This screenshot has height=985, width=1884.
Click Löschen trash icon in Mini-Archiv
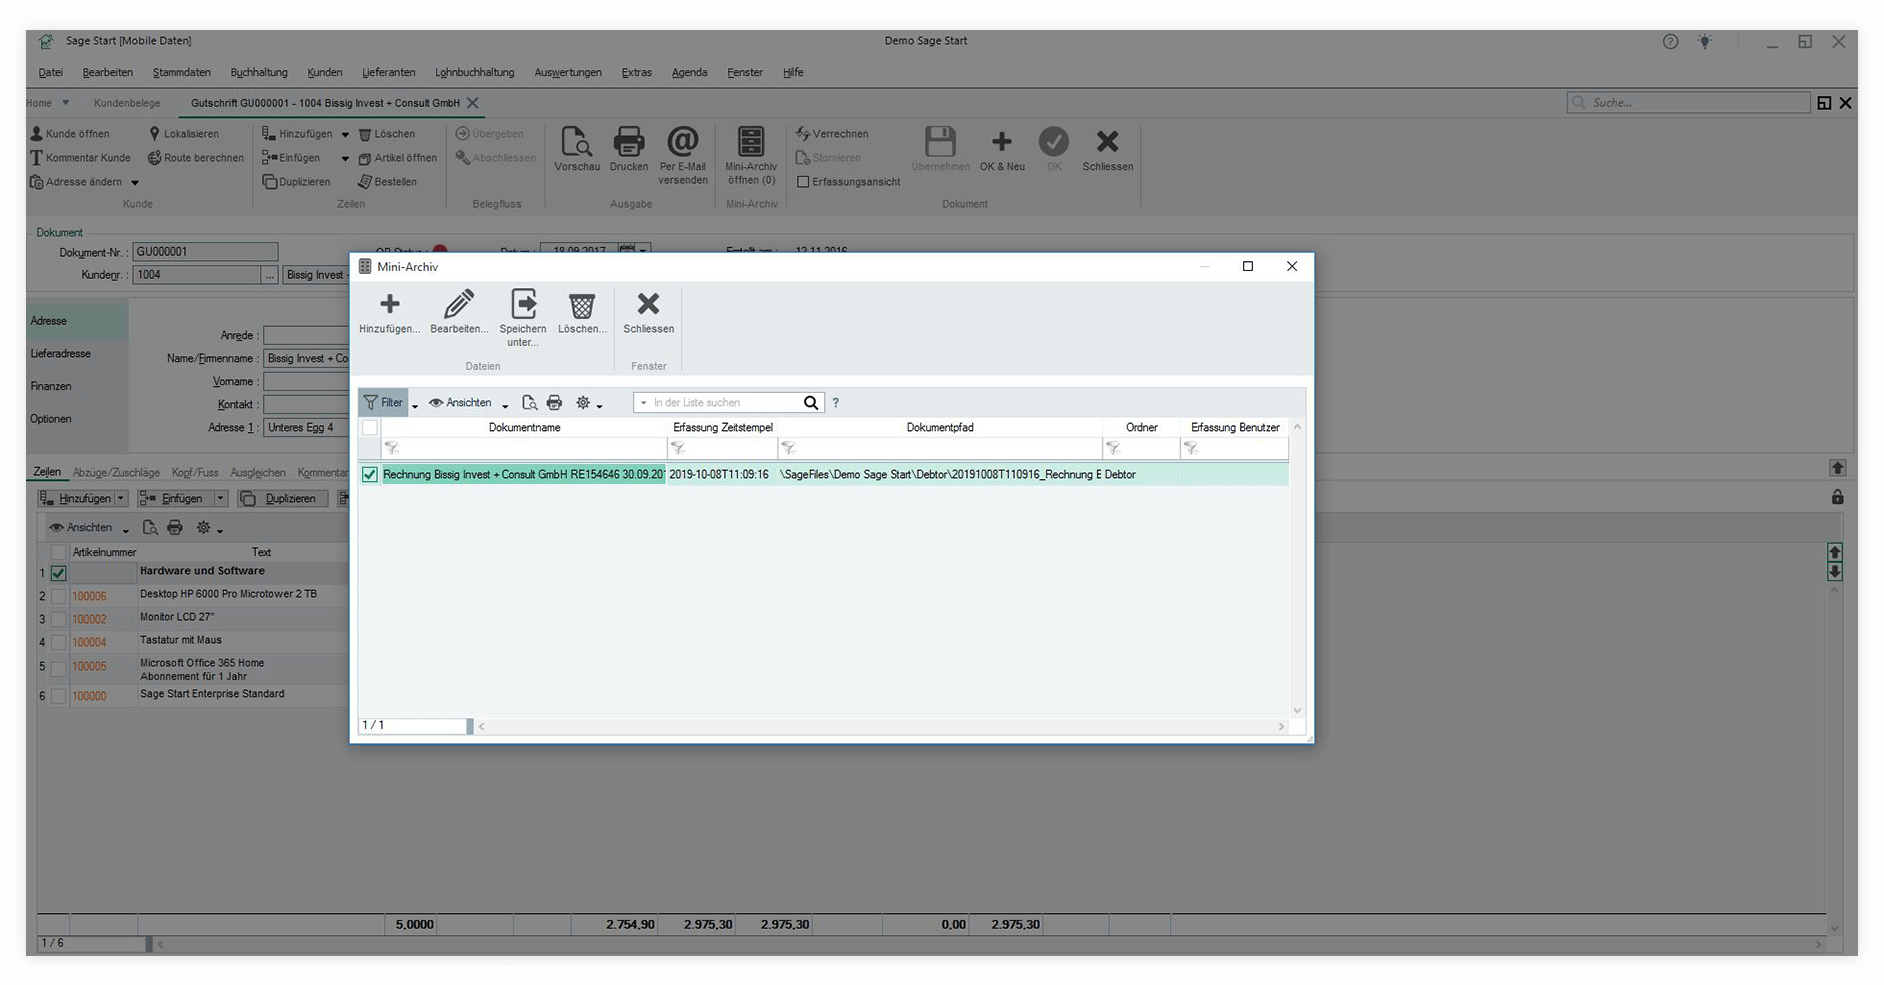coord(582,305)
